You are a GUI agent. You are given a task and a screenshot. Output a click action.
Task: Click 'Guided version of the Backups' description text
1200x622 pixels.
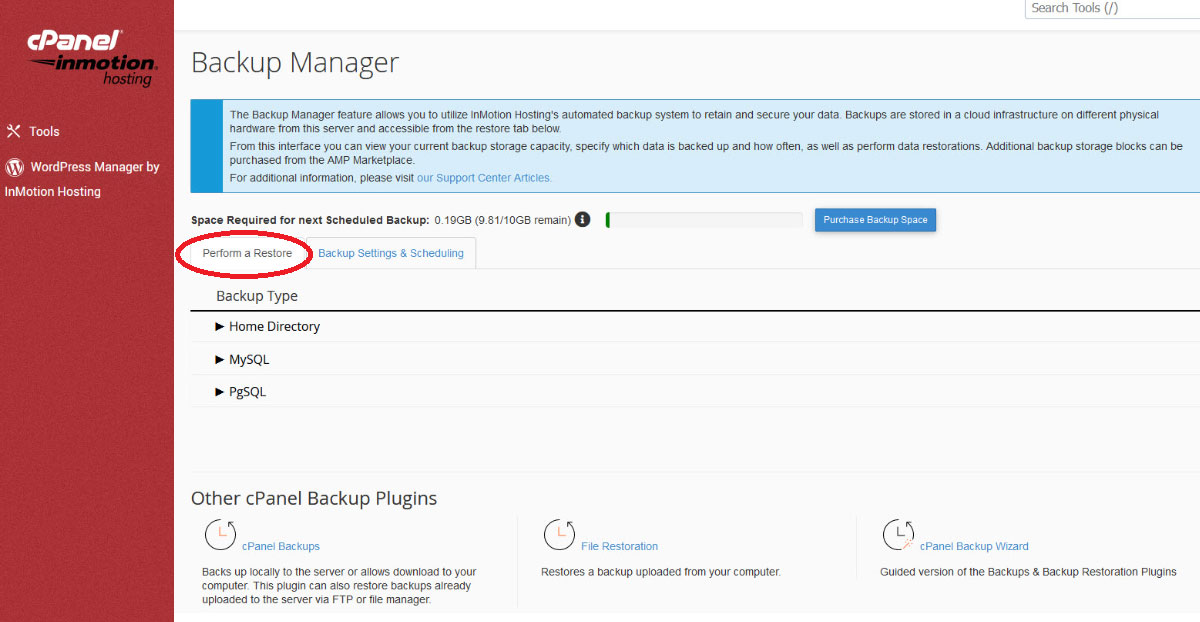click(1028, 572)
